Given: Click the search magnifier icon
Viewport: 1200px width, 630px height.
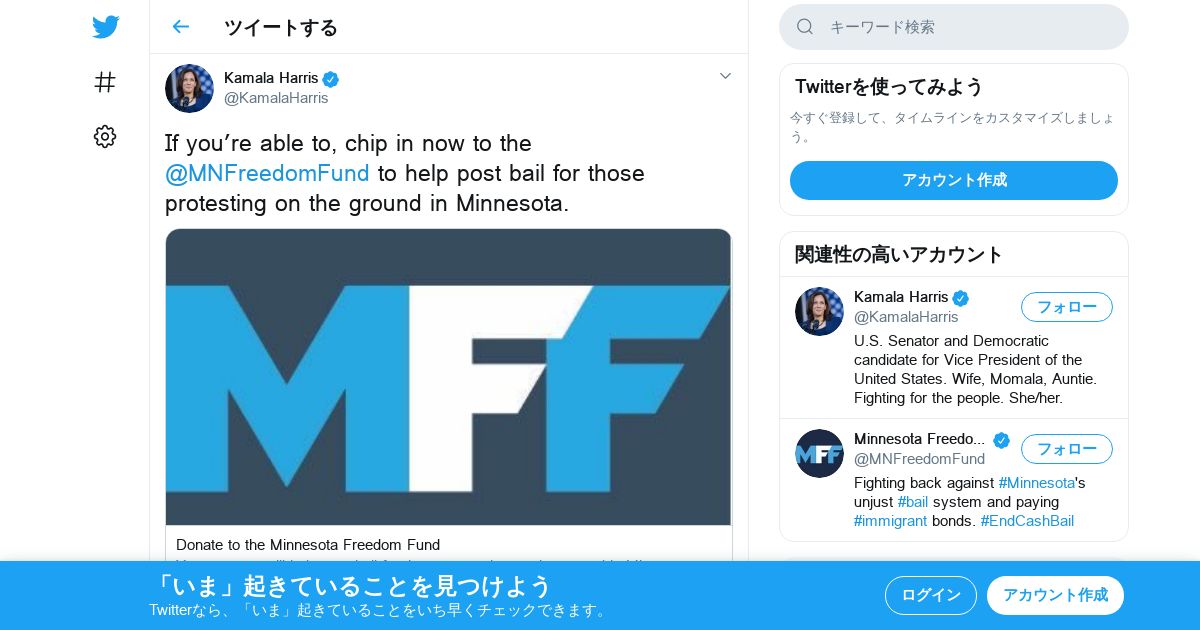Looking at the screenshot, I should 805,27.
